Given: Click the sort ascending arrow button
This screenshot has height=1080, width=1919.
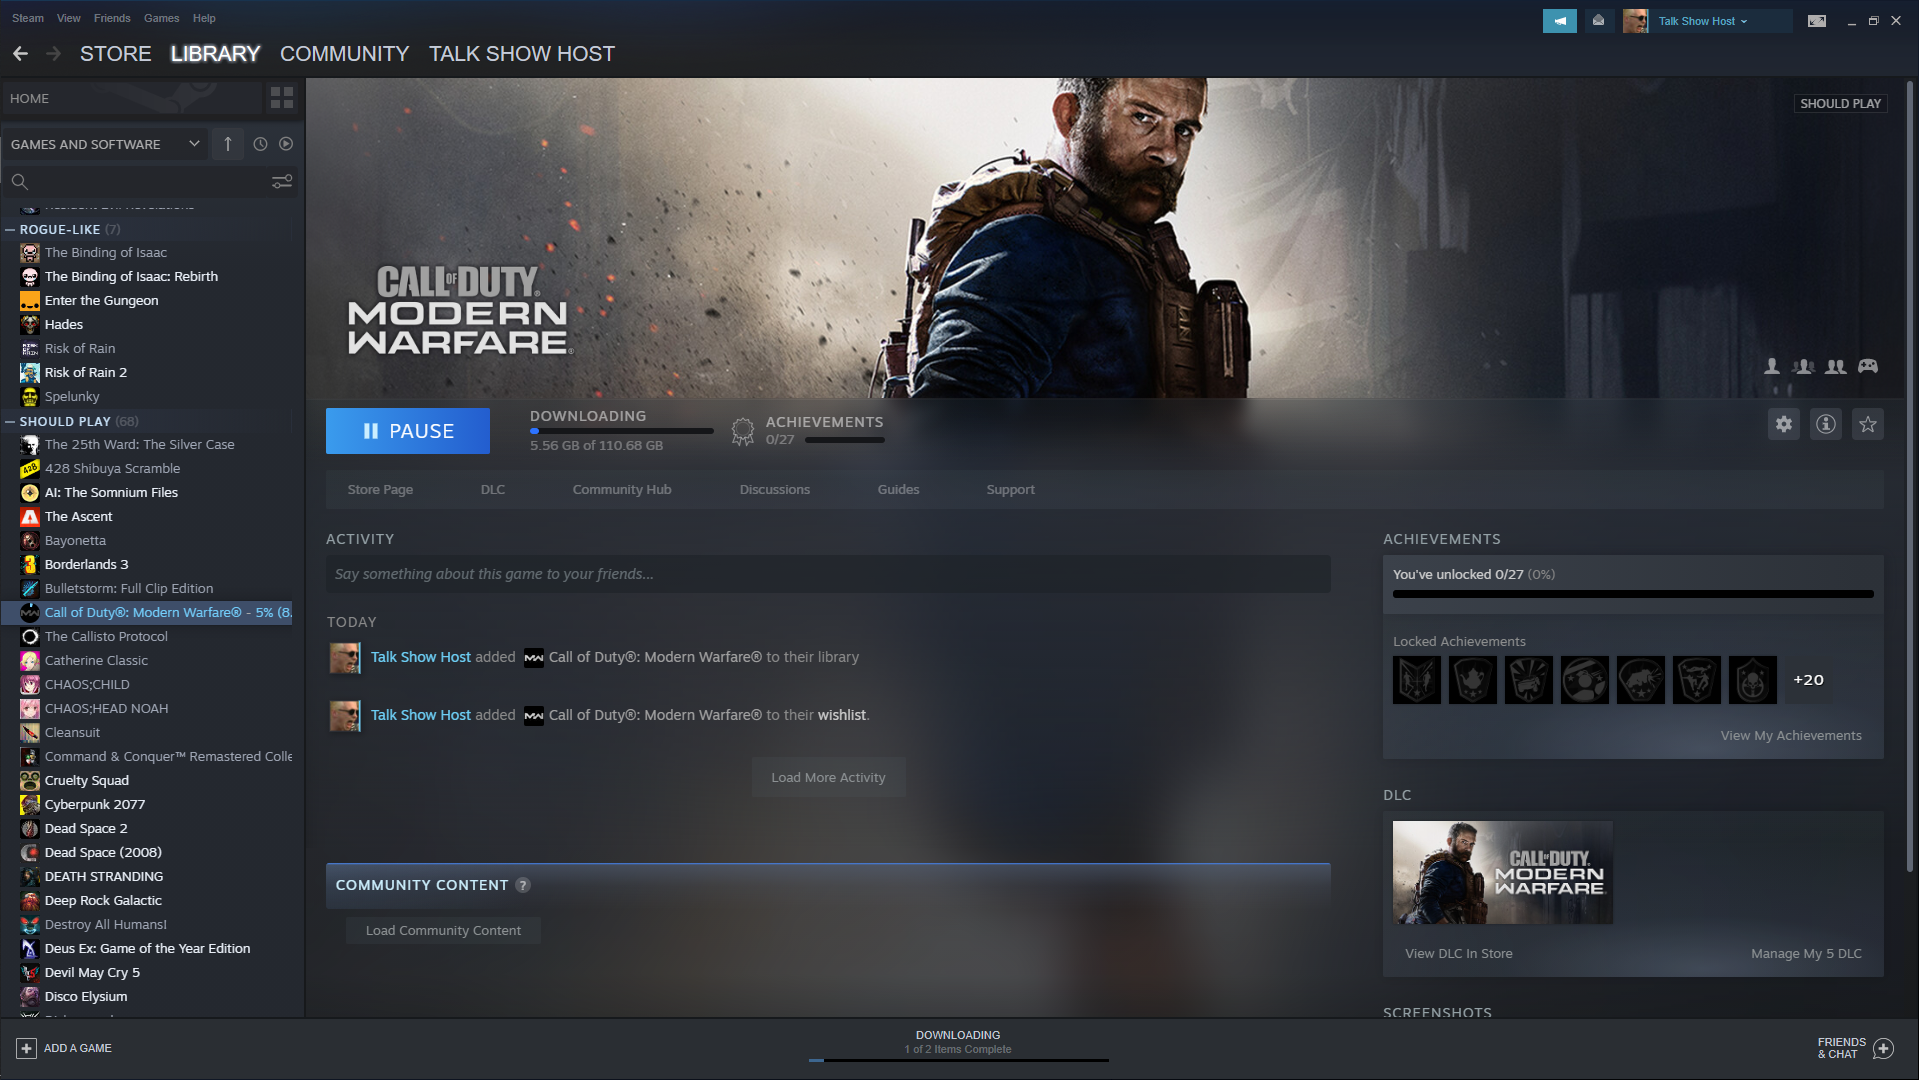Looking at the screenshot, I should pyautogui.click(x=228, y=144).
